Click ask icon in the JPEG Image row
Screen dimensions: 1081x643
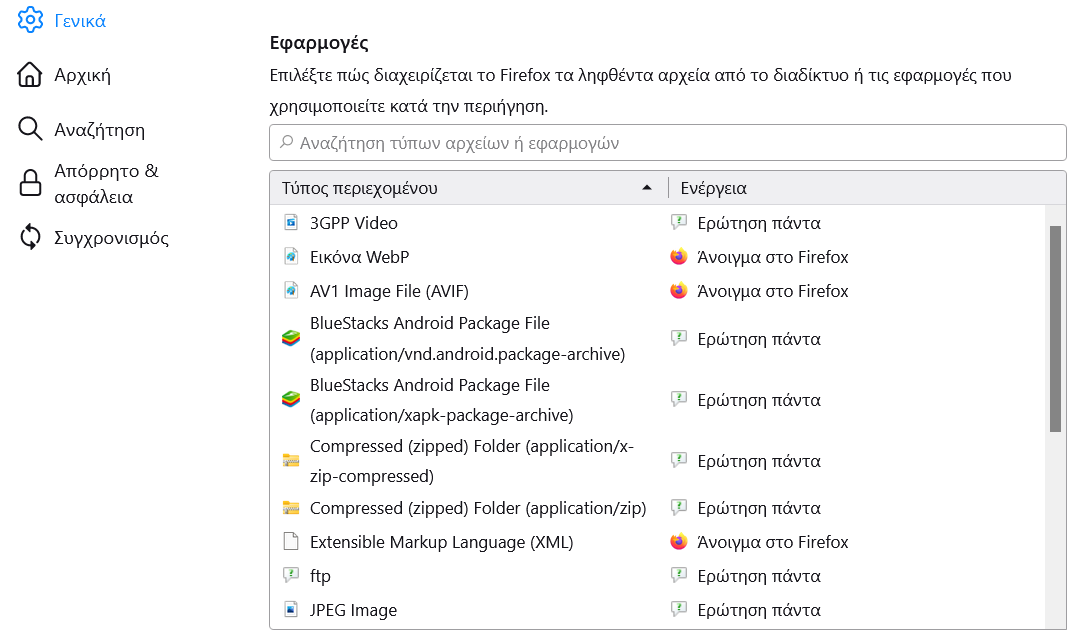point(679,609)
